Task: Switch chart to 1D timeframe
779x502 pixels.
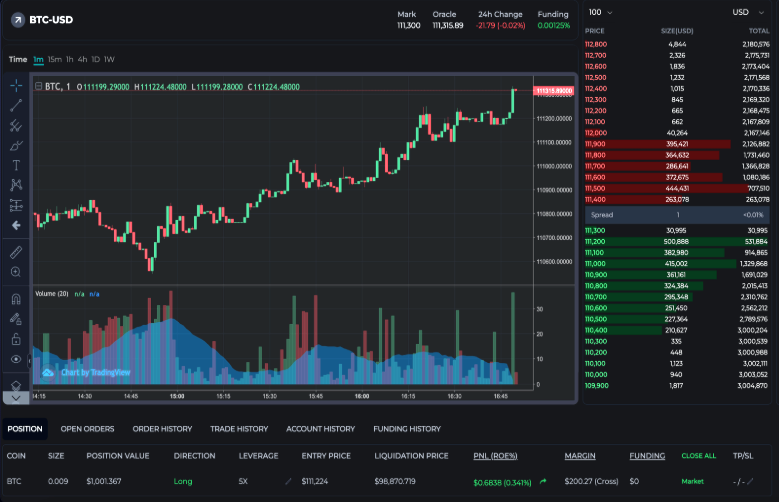Action: [95, 59]
